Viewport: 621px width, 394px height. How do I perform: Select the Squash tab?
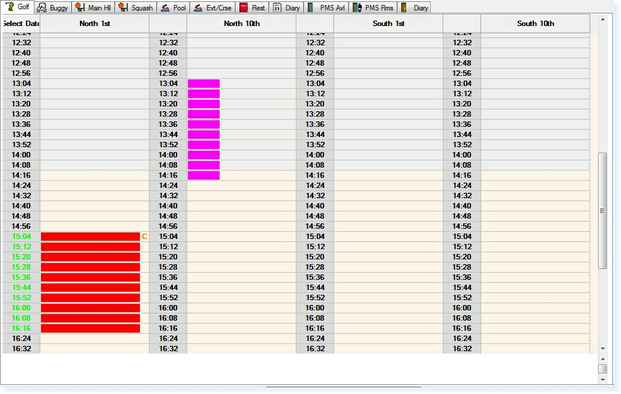pos(136,8)
